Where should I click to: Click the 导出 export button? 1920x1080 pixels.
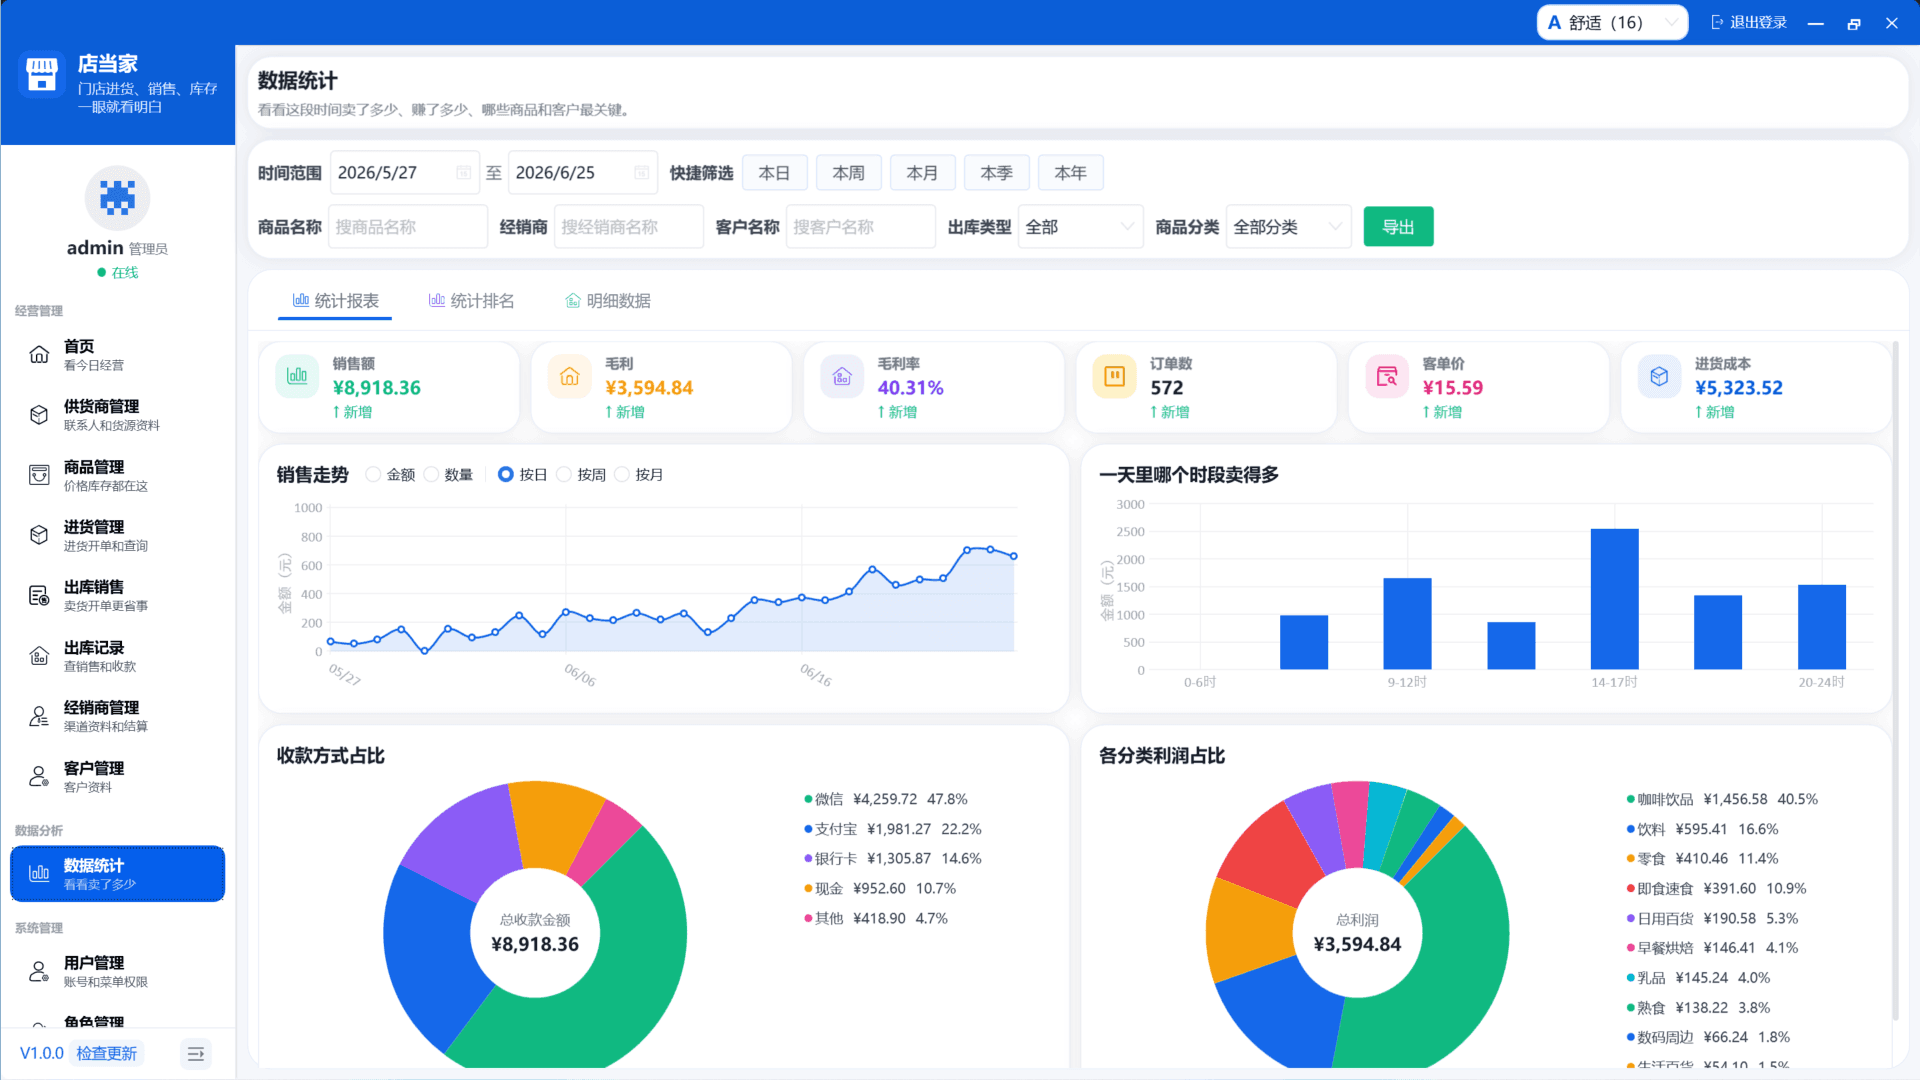coord(1398,227)
